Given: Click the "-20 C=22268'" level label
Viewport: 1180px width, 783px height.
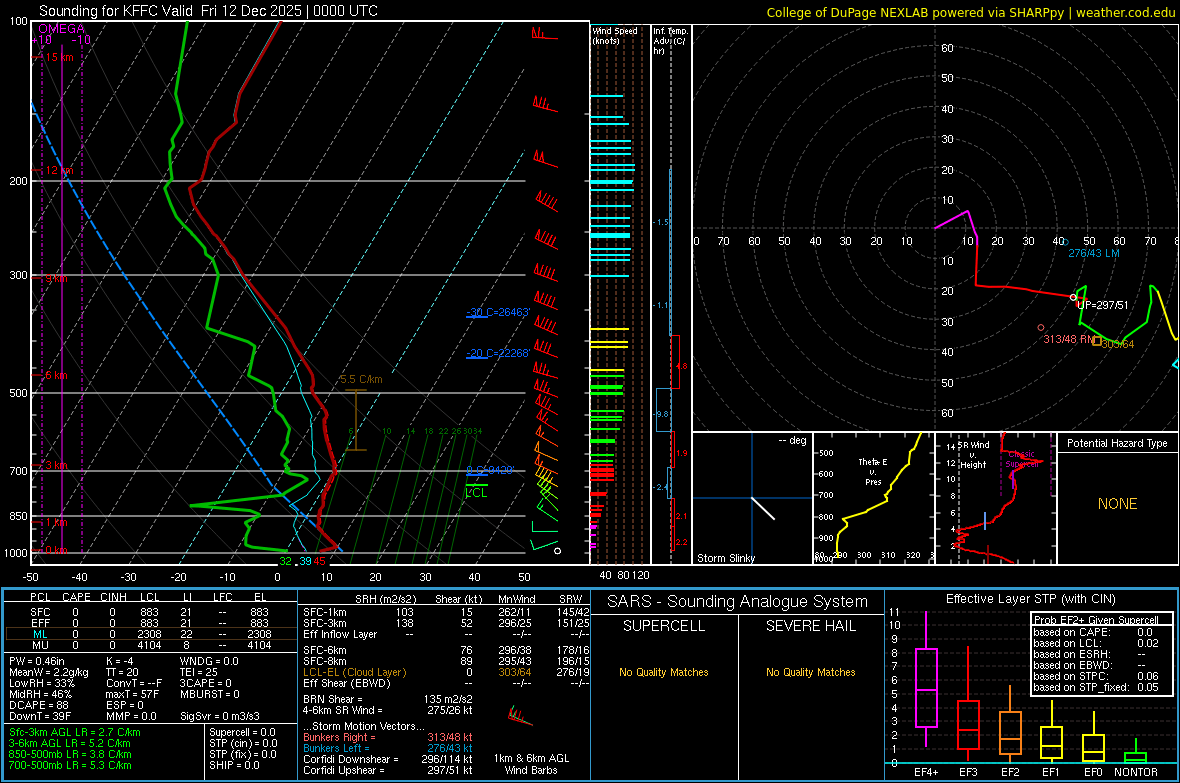Looking at the screenshot, I should click(x=498, y=353).
